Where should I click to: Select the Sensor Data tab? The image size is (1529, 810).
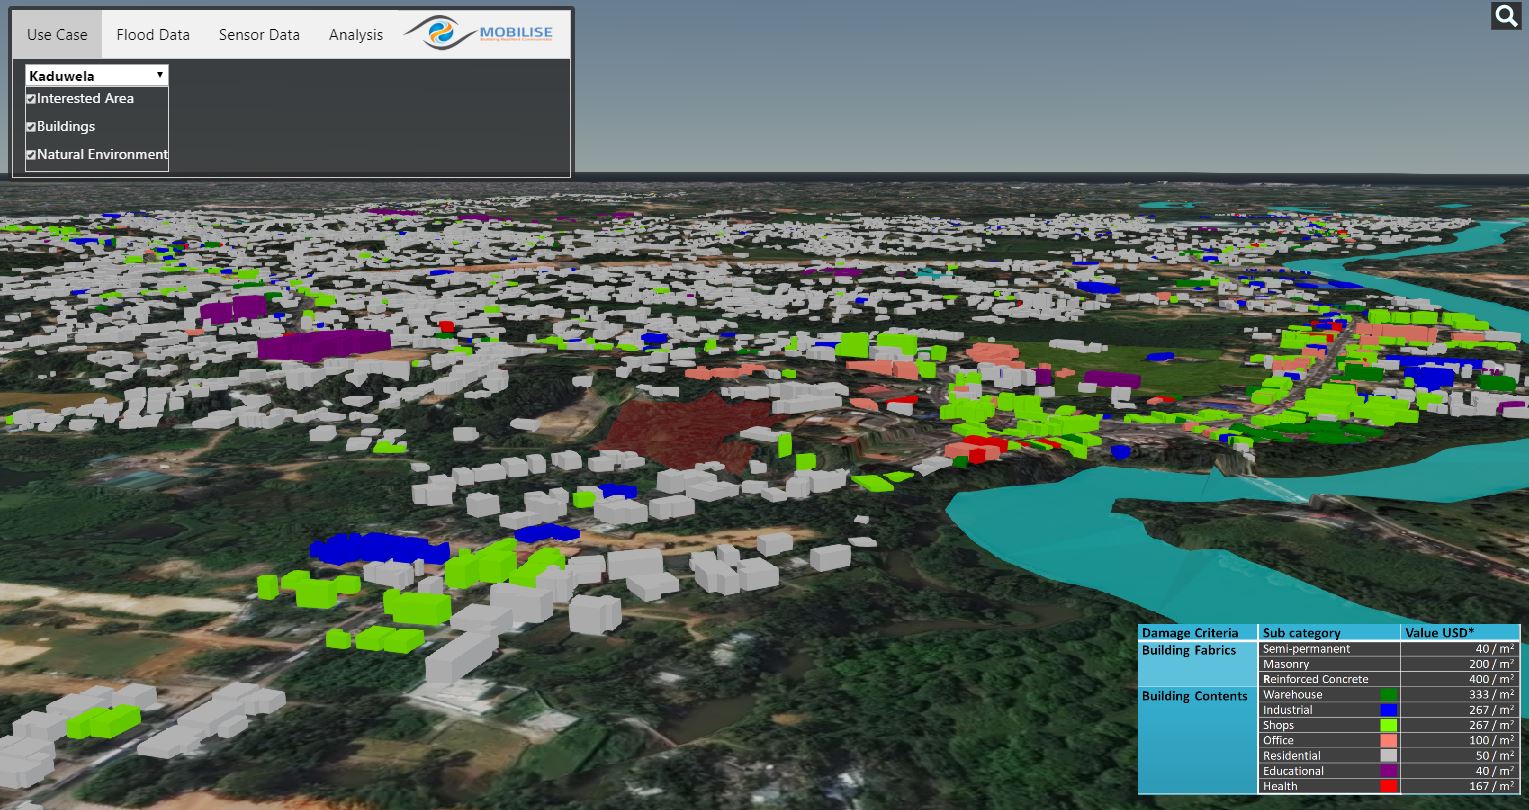(x=259, y=35)
